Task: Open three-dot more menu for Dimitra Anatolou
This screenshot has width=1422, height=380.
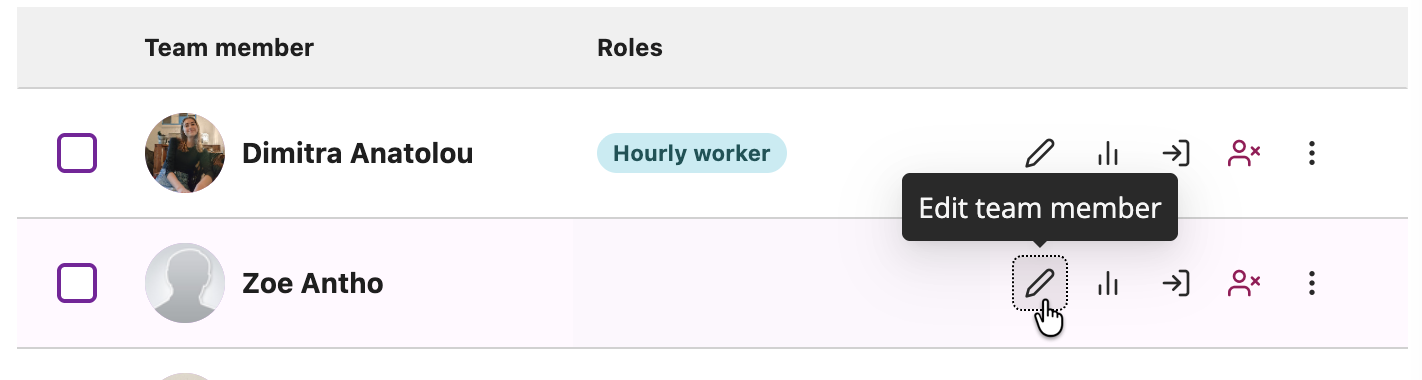Action: (1312, 153)
